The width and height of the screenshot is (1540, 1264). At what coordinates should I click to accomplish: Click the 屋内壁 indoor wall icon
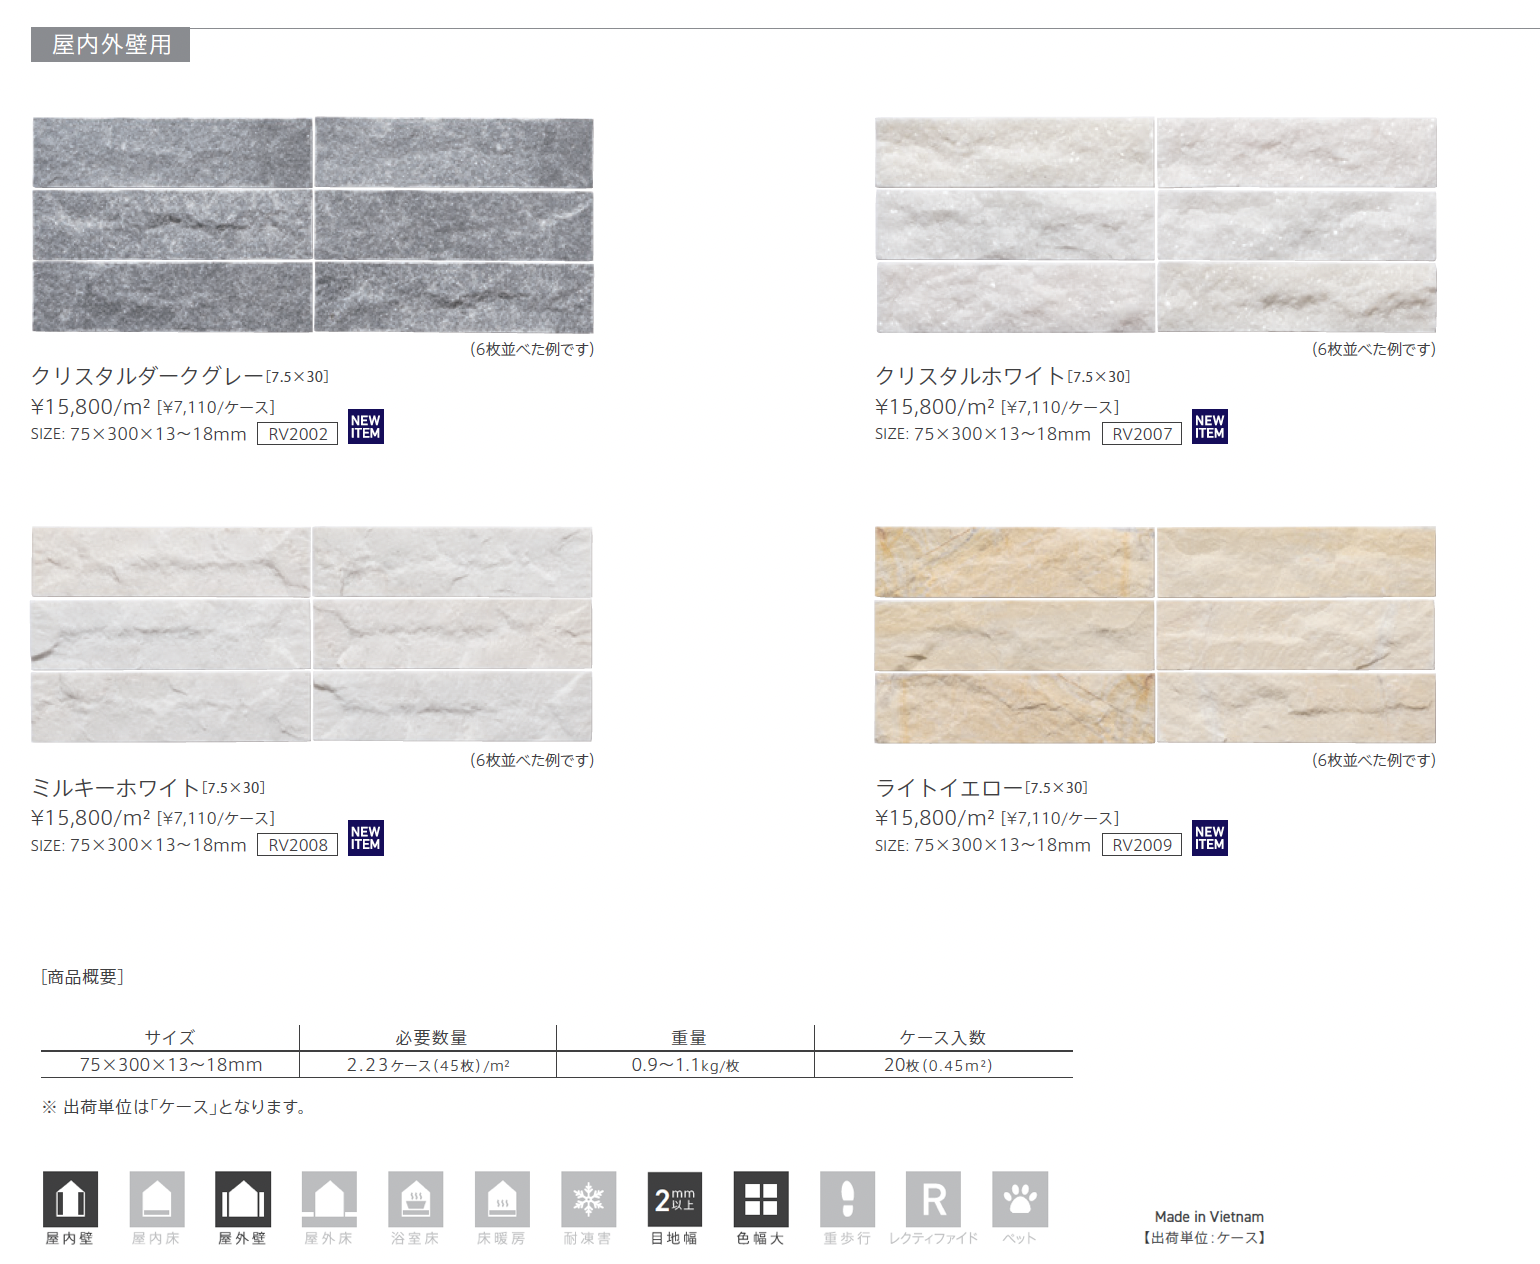click(x=70, y=1199)
